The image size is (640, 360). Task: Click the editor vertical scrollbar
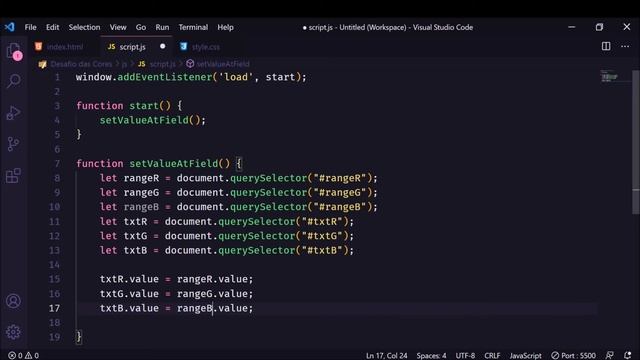pos(636,142)
